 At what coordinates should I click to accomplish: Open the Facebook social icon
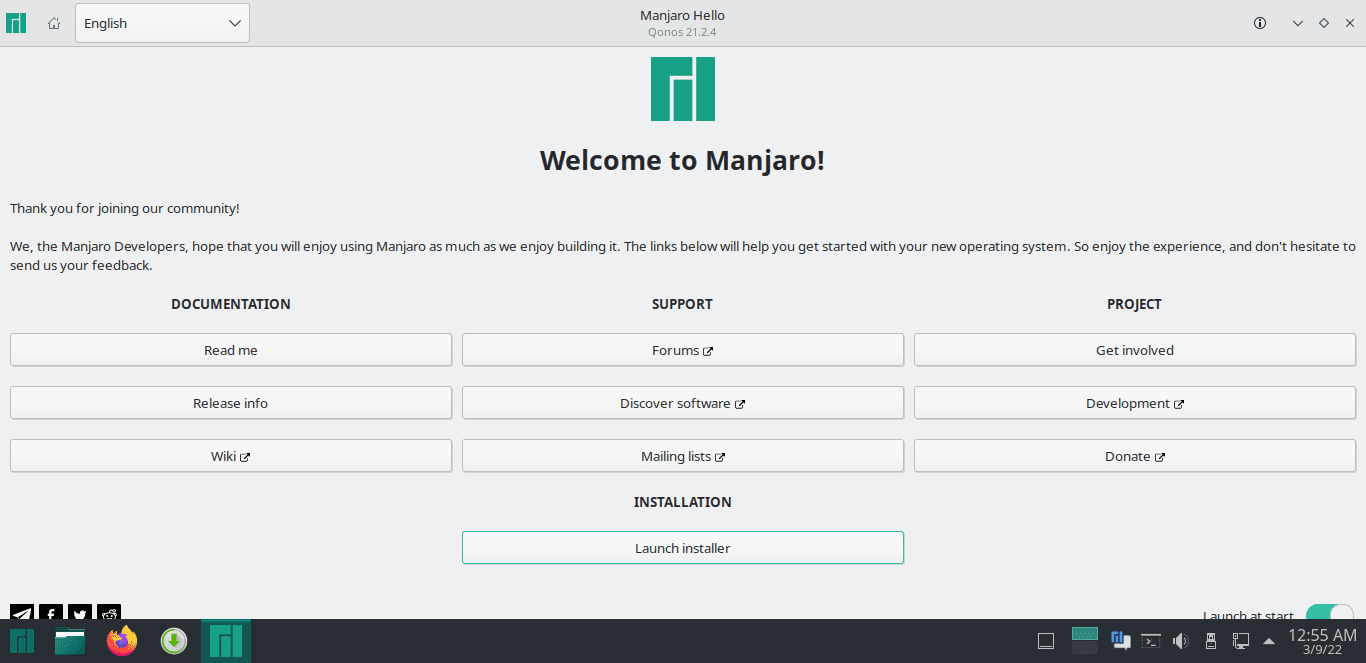pos(51,612)
